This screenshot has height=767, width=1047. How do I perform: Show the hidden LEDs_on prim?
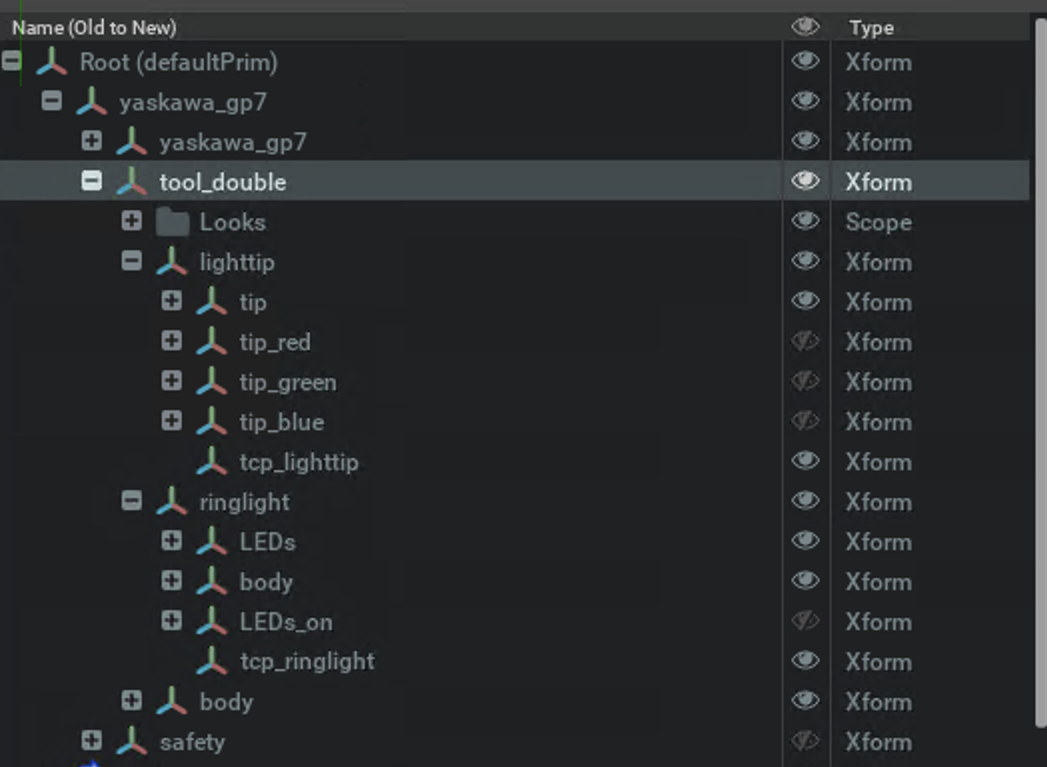(x=805, y=622)
